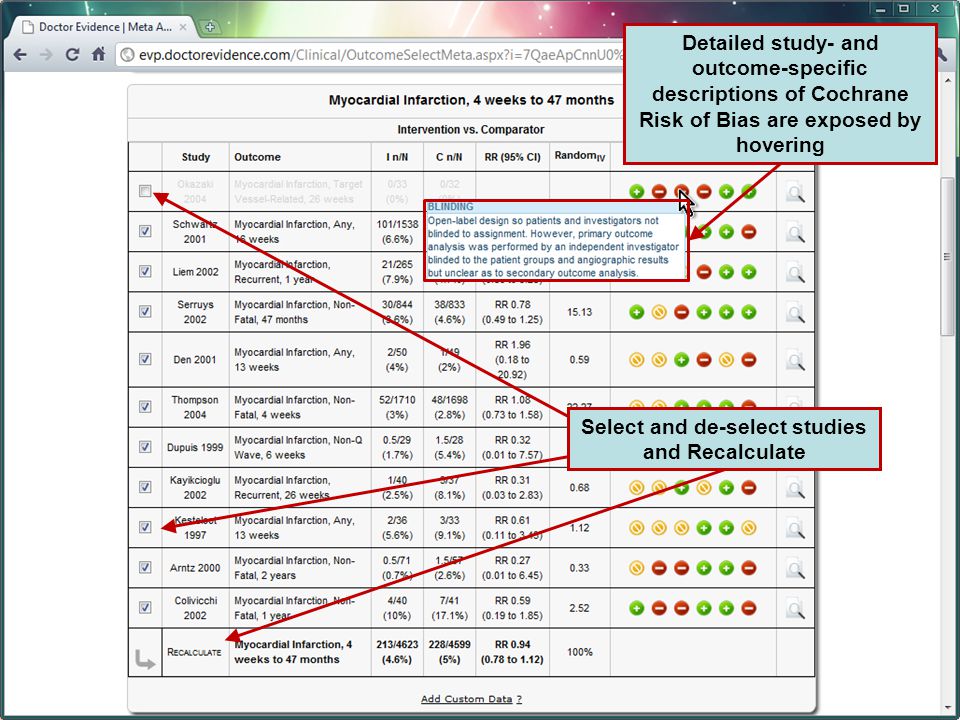Click 'Myocardial Infarction, Any, 13 weeks' for Den 2001
The width and height of the screenshot is (960, 720).
(294, 360)
